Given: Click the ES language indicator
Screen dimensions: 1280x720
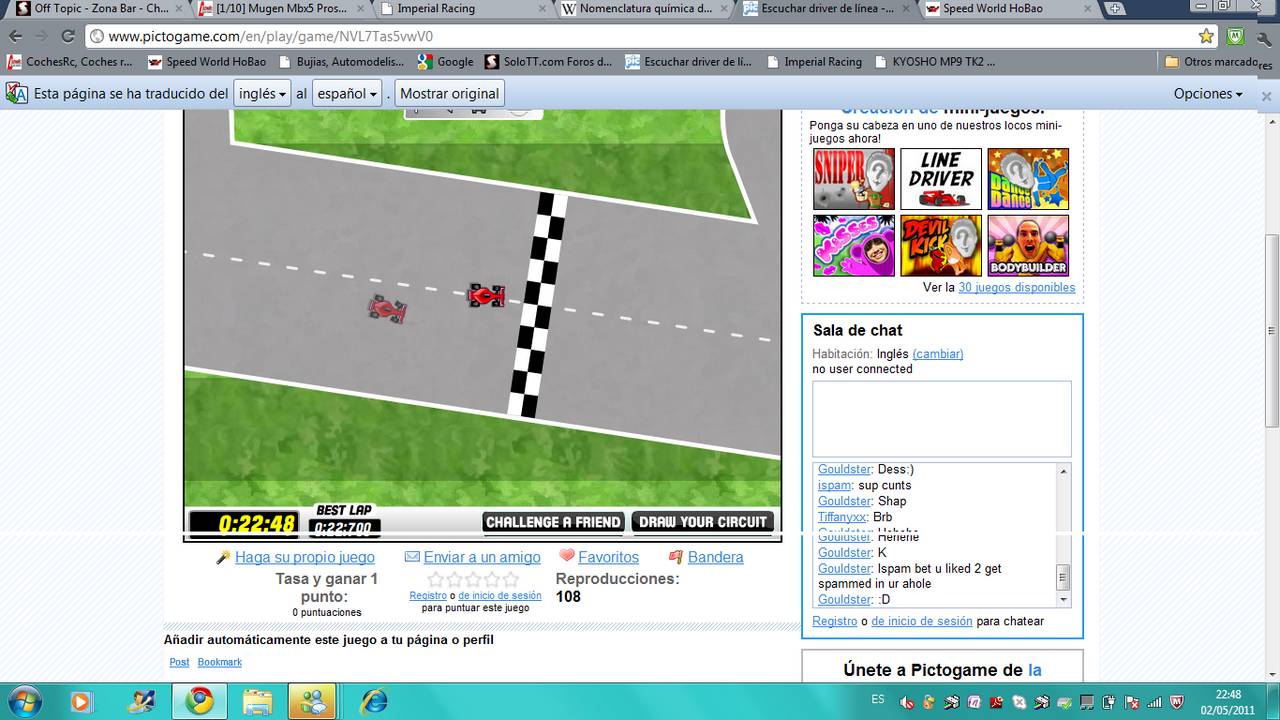Looking at the screenshot, I should 878,699.
